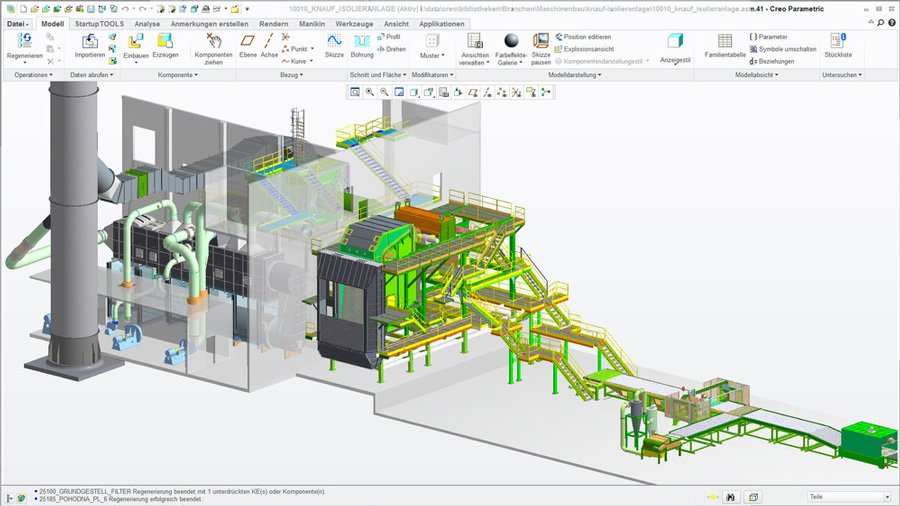Toggle Skizze pausen appearance option

point(541,42)
